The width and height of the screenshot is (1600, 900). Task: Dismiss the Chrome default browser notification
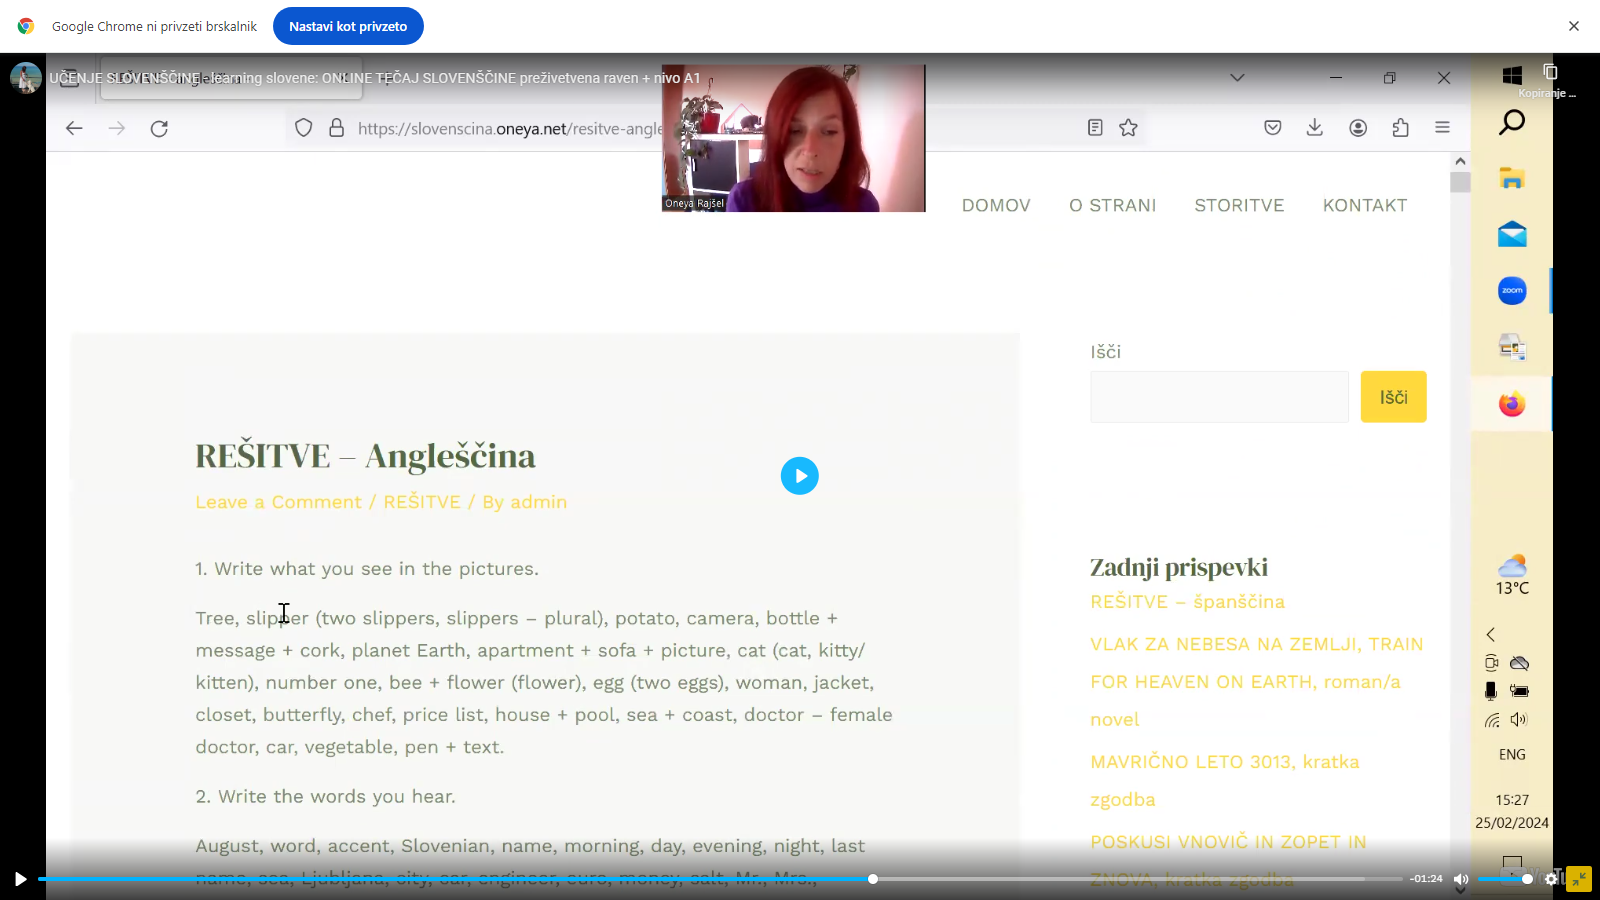pos(1573,26)
